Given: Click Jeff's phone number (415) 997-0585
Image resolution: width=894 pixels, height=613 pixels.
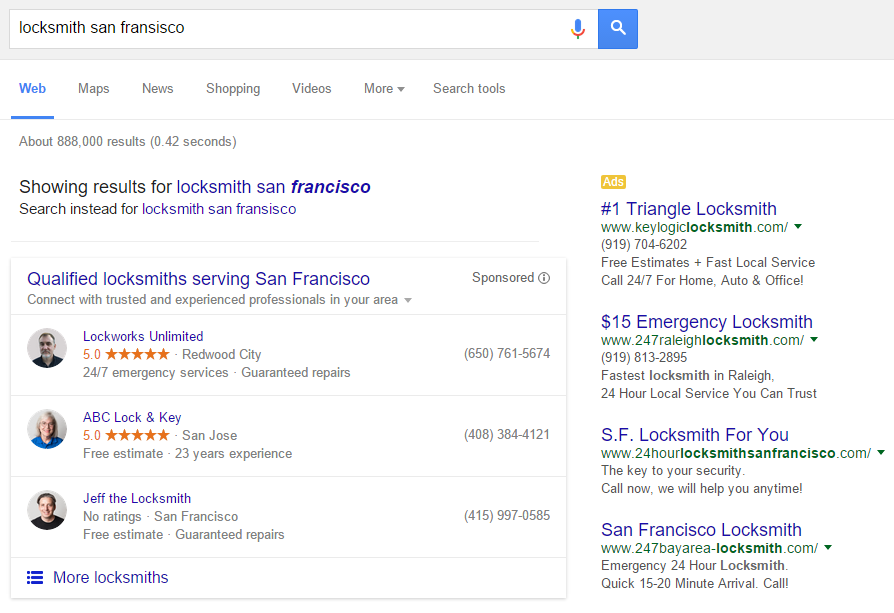Looking at the screenshot, I should [x=507, y=515].
